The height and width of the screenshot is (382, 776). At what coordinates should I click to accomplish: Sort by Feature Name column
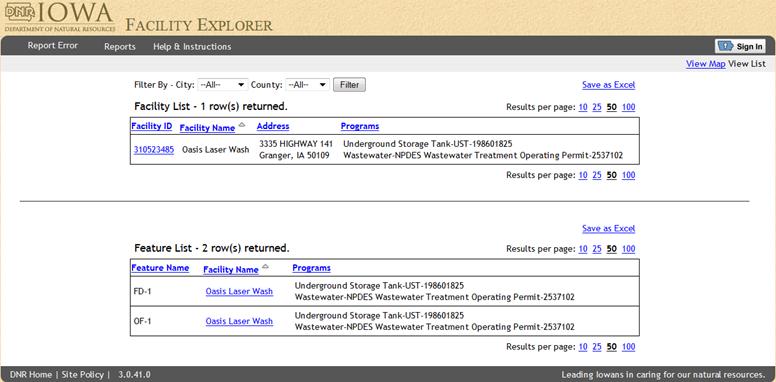coord(160,268)
